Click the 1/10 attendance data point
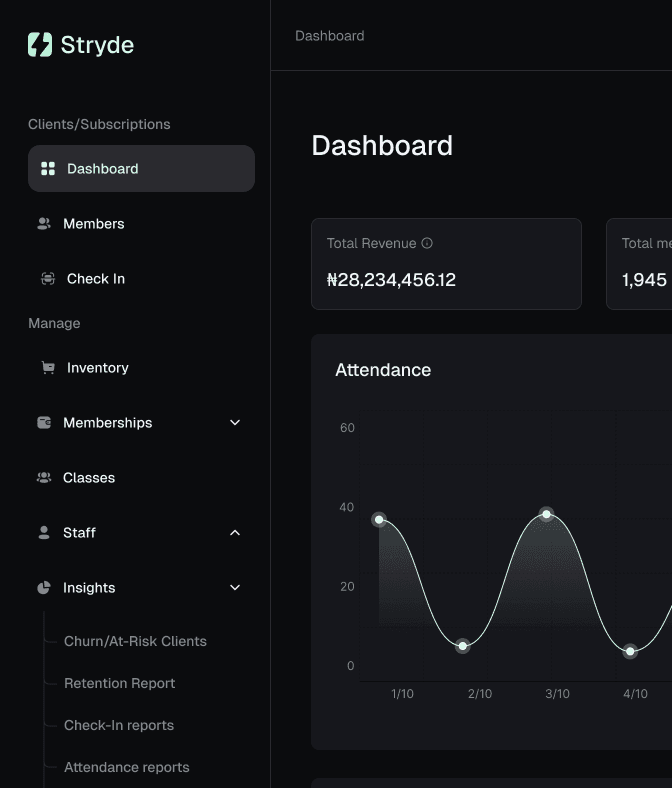Image resolution: width=672 pixels, height=788 pixels. click(379, 520)
